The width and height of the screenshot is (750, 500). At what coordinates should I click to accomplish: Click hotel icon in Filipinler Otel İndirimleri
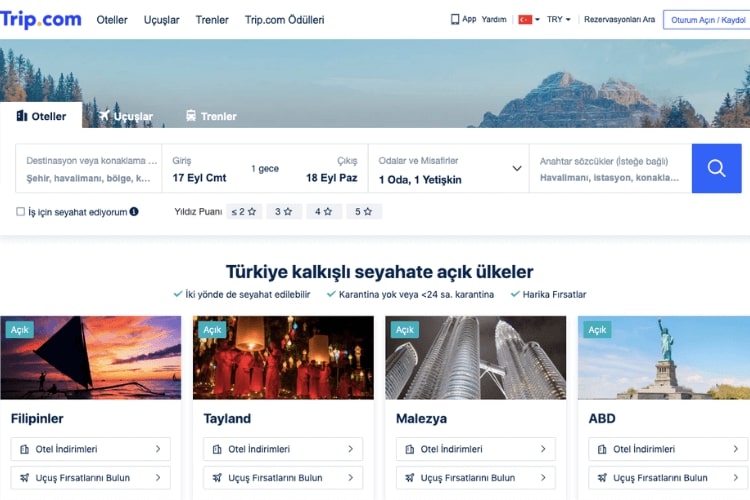coord(24,449)
